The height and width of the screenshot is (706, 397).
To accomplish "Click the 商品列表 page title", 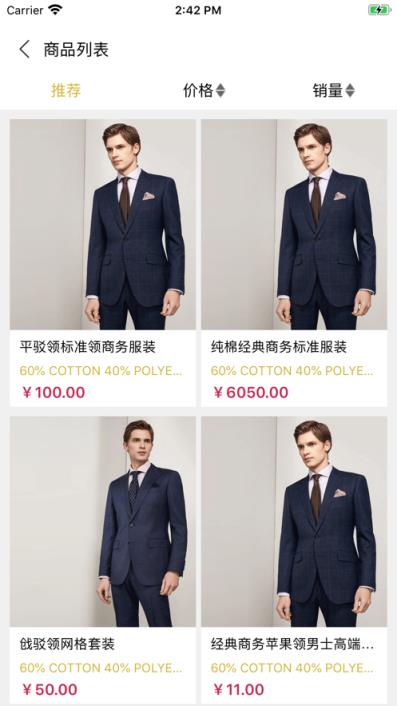I will pyautogui.click(x=76, y=50).
